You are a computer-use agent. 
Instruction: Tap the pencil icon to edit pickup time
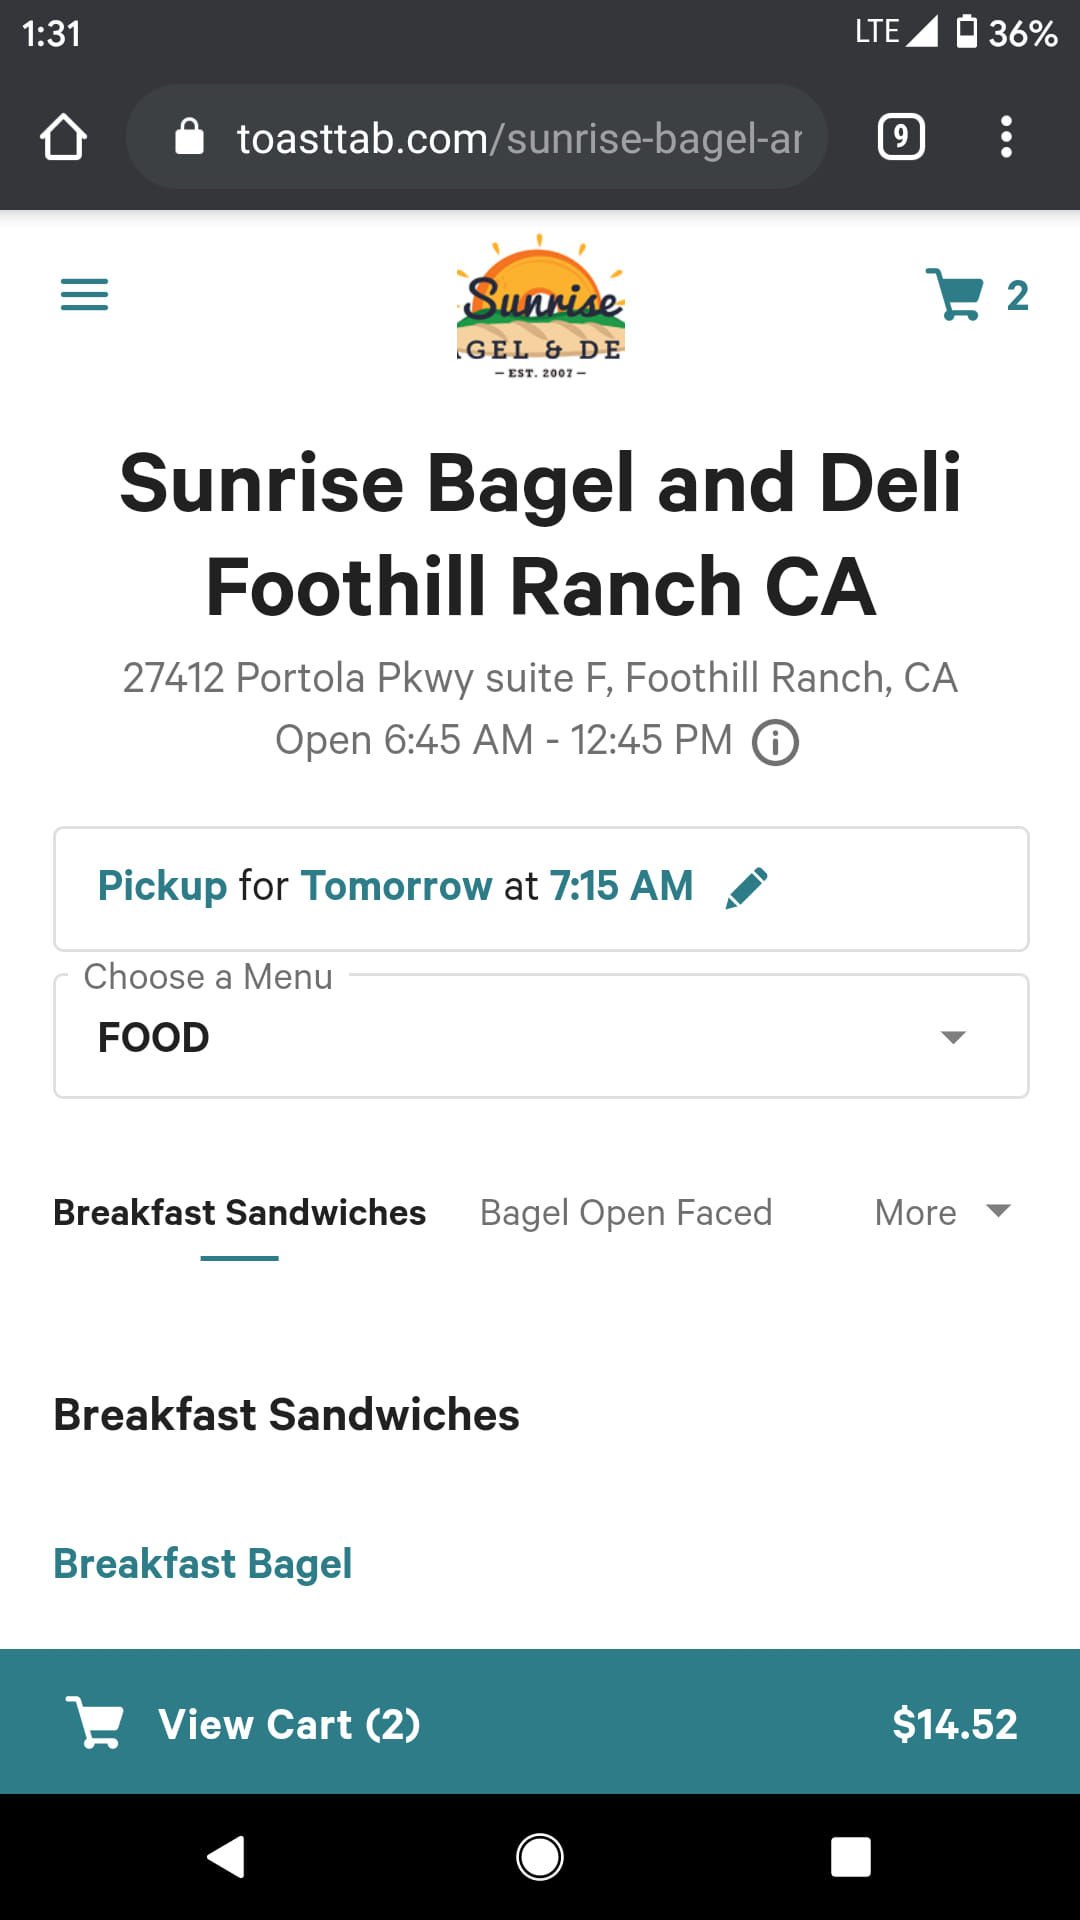click(747, 887)
